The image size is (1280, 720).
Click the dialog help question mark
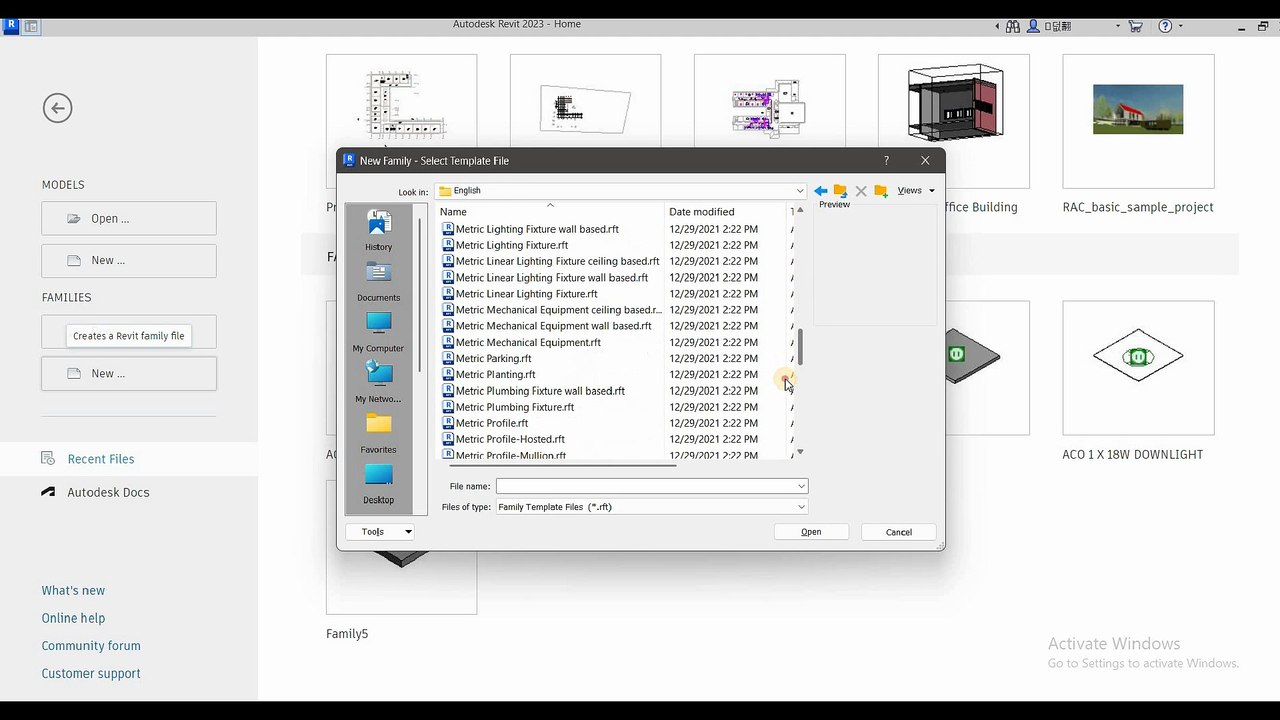click(886, 161)
